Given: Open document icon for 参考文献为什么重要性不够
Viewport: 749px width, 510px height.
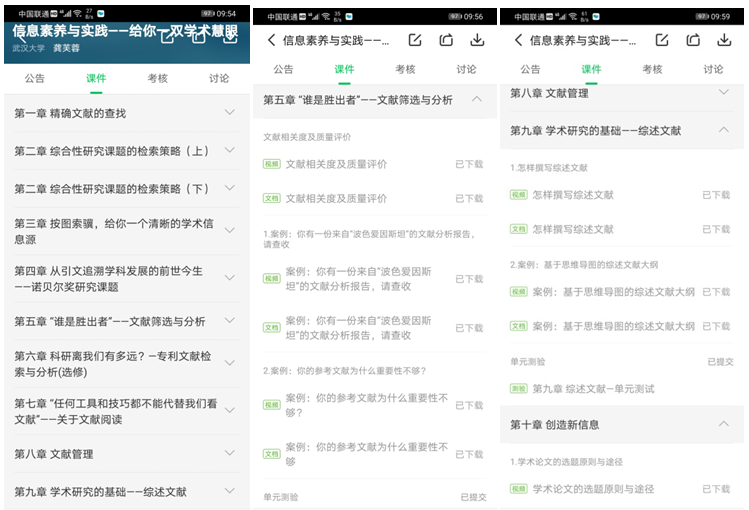Looking at the screenshot, I should pyautogui.click(x=271, y=455).
